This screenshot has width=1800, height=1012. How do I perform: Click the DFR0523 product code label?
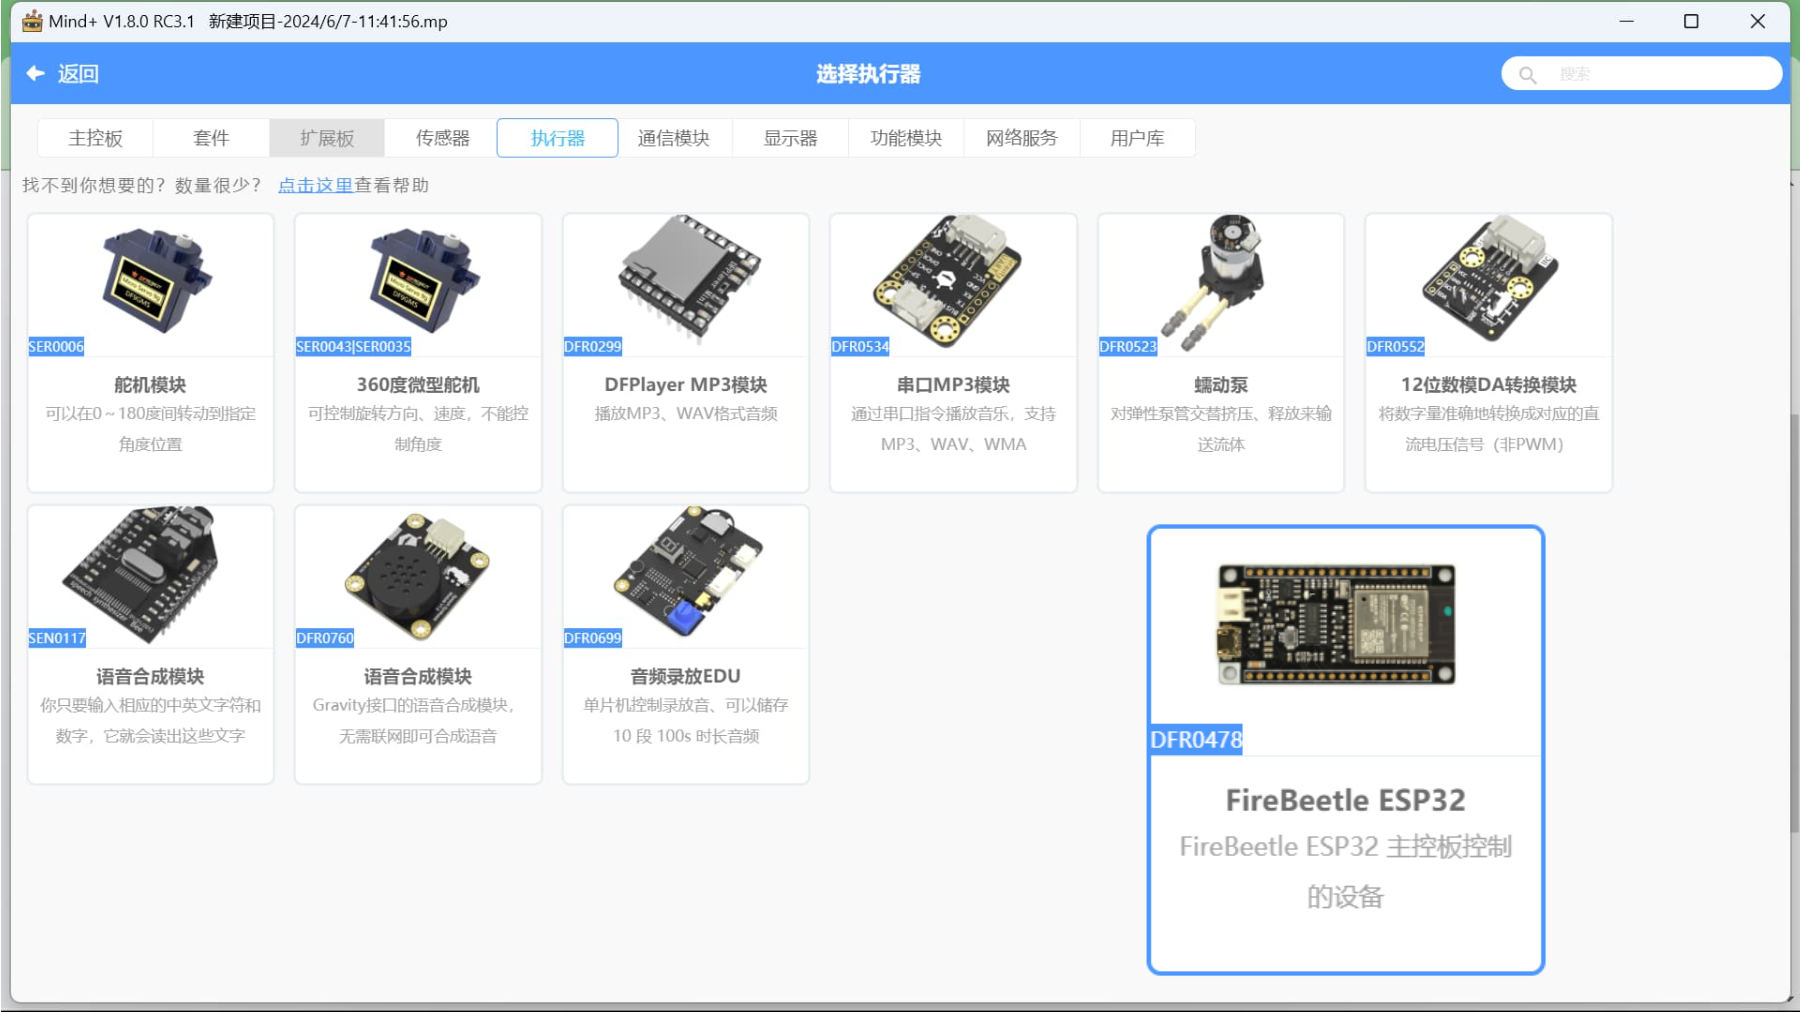1128,347
